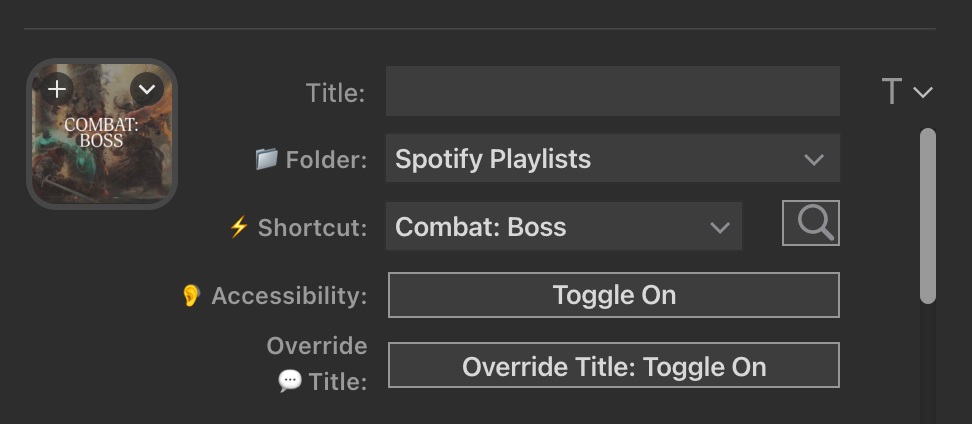Expand the chevron beside the T icon

click(923, 92)
